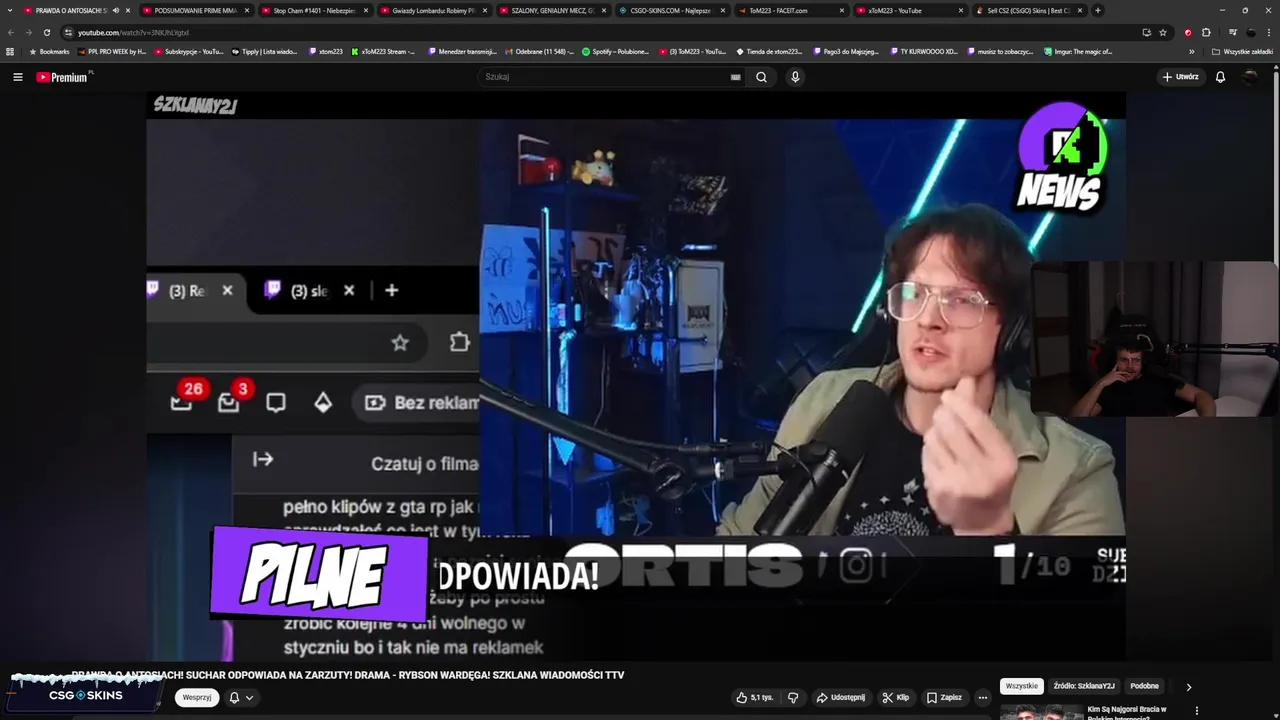Open tab search dropdown left of tabs
Image resolution: width=1280 pixels, height=720 pixels.
pos(9,10)
